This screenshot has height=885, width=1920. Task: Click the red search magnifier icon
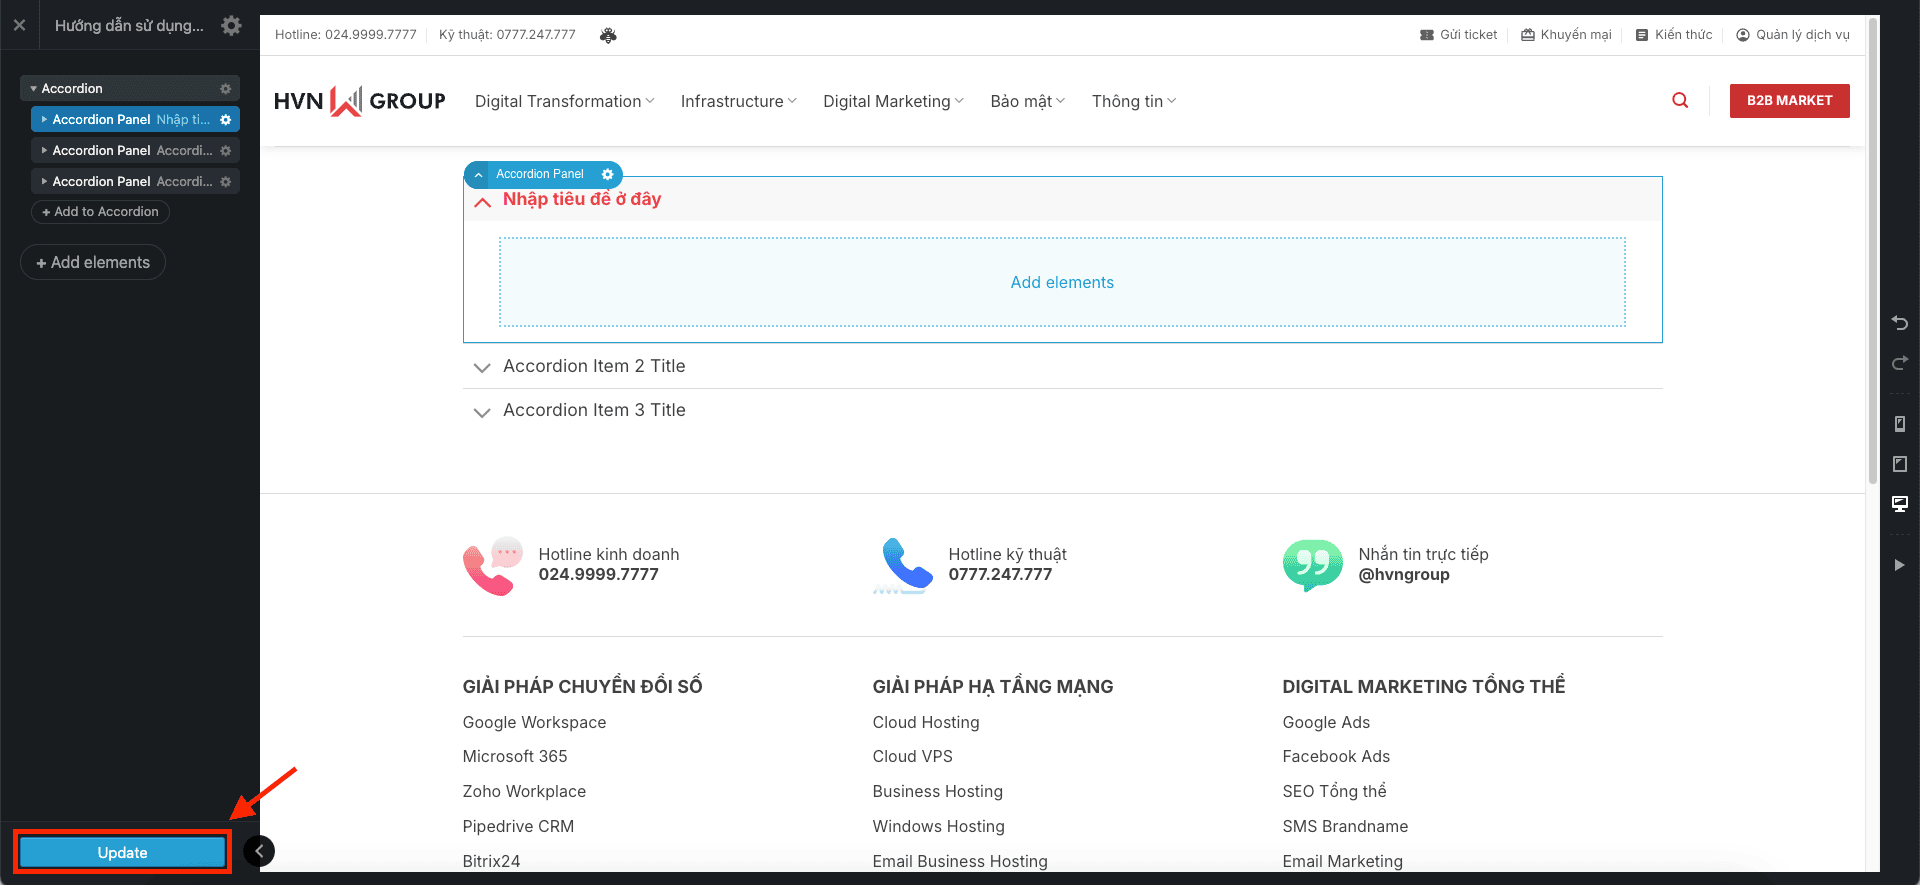(x=1680, y=101)
